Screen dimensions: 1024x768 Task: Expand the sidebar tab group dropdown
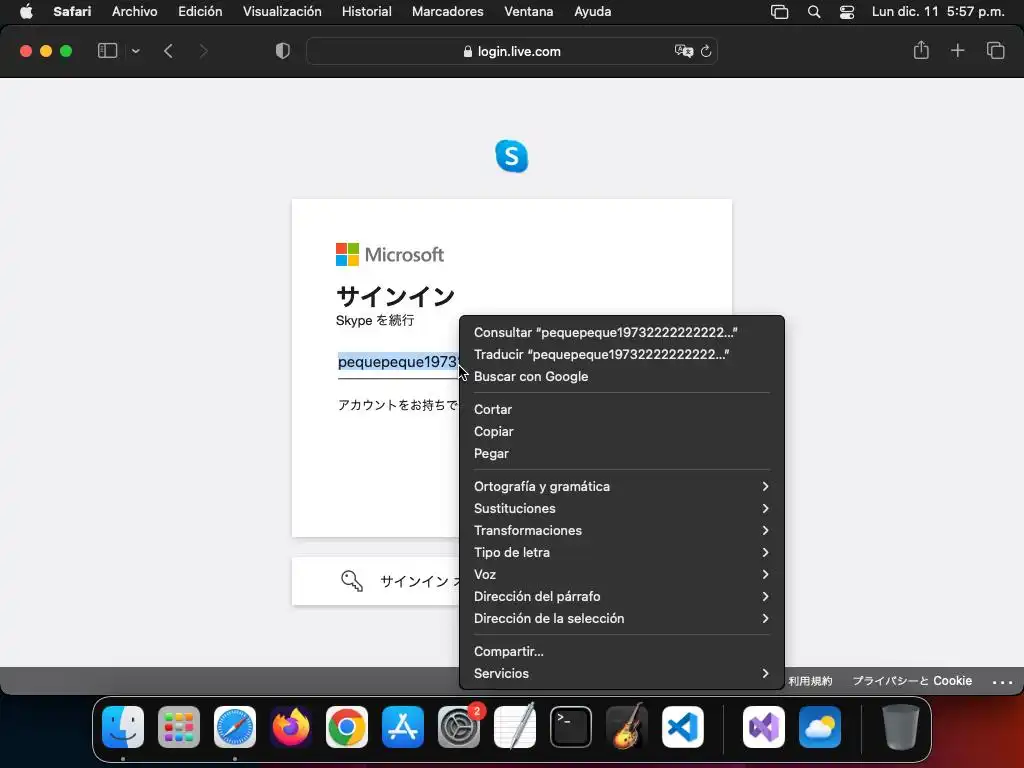(x=135, y=51)
